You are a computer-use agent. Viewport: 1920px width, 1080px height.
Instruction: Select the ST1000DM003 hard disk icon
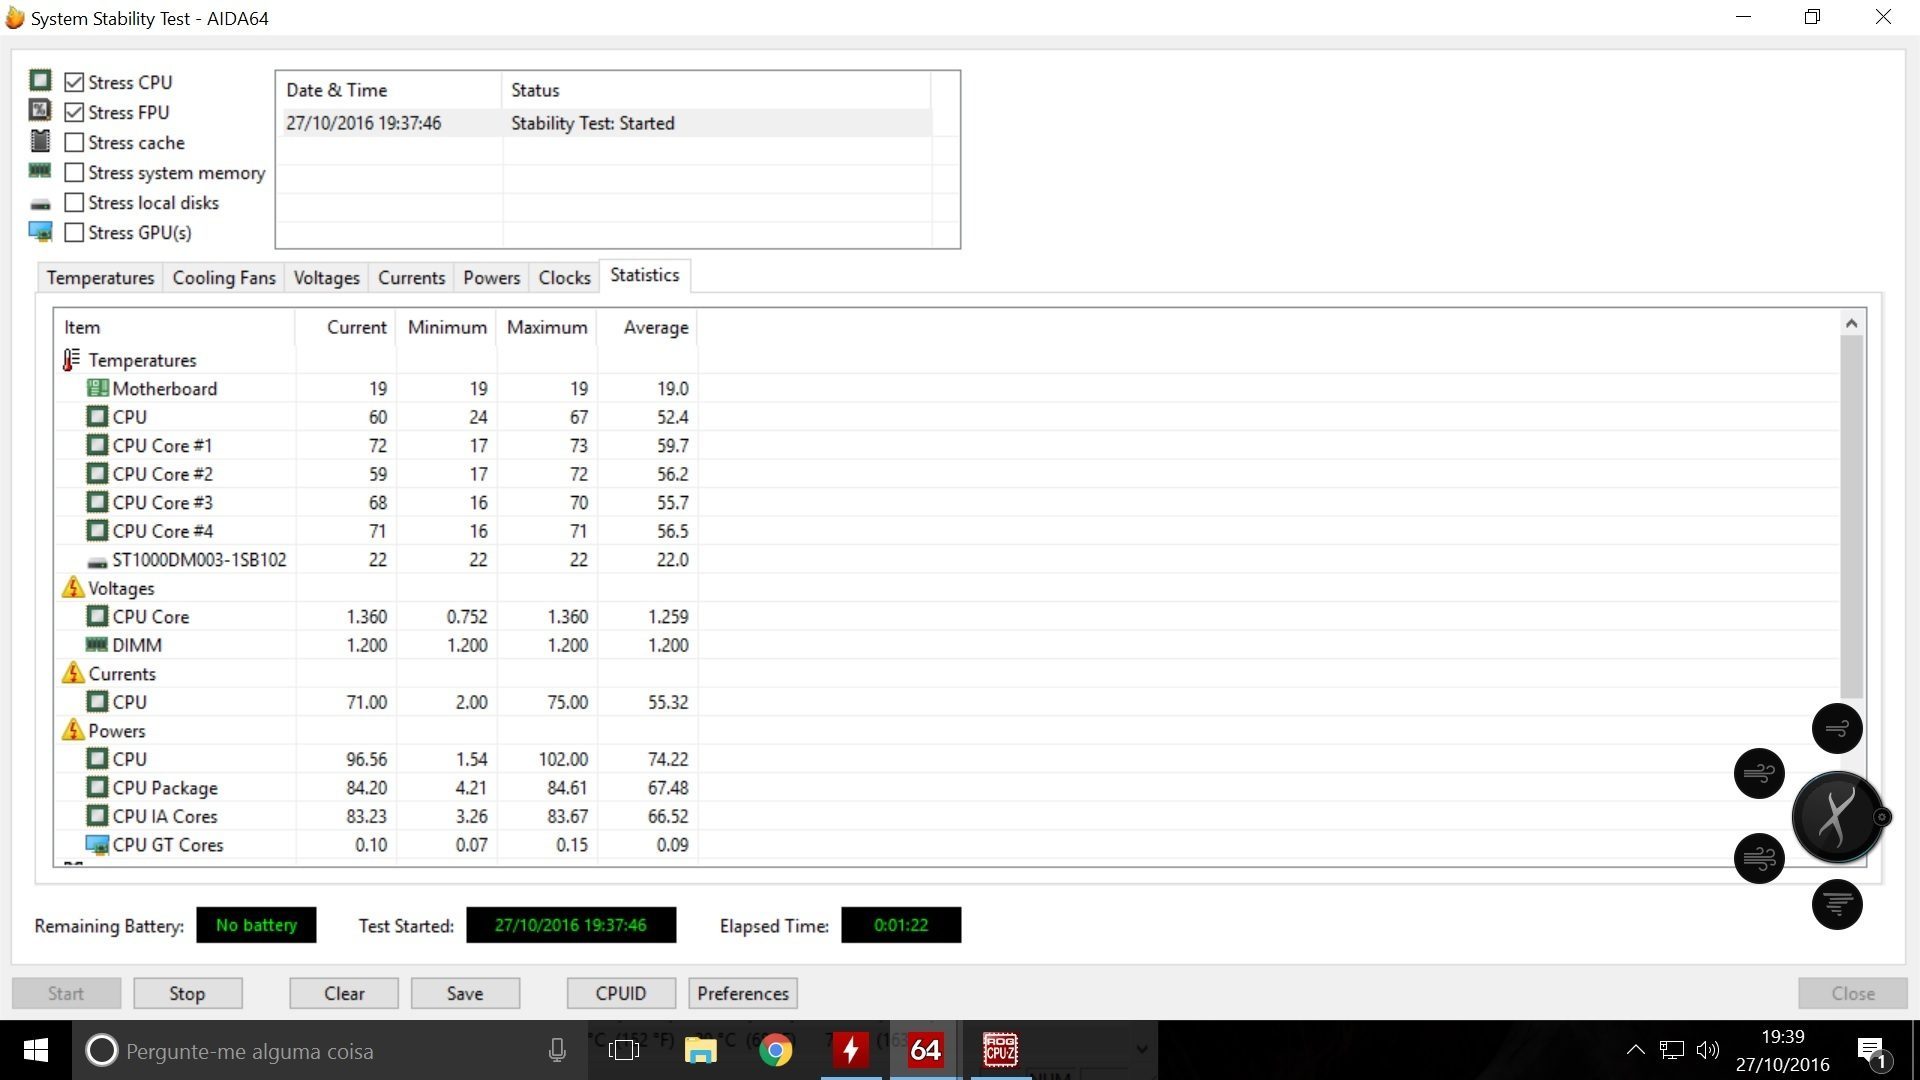pos(97,562)
